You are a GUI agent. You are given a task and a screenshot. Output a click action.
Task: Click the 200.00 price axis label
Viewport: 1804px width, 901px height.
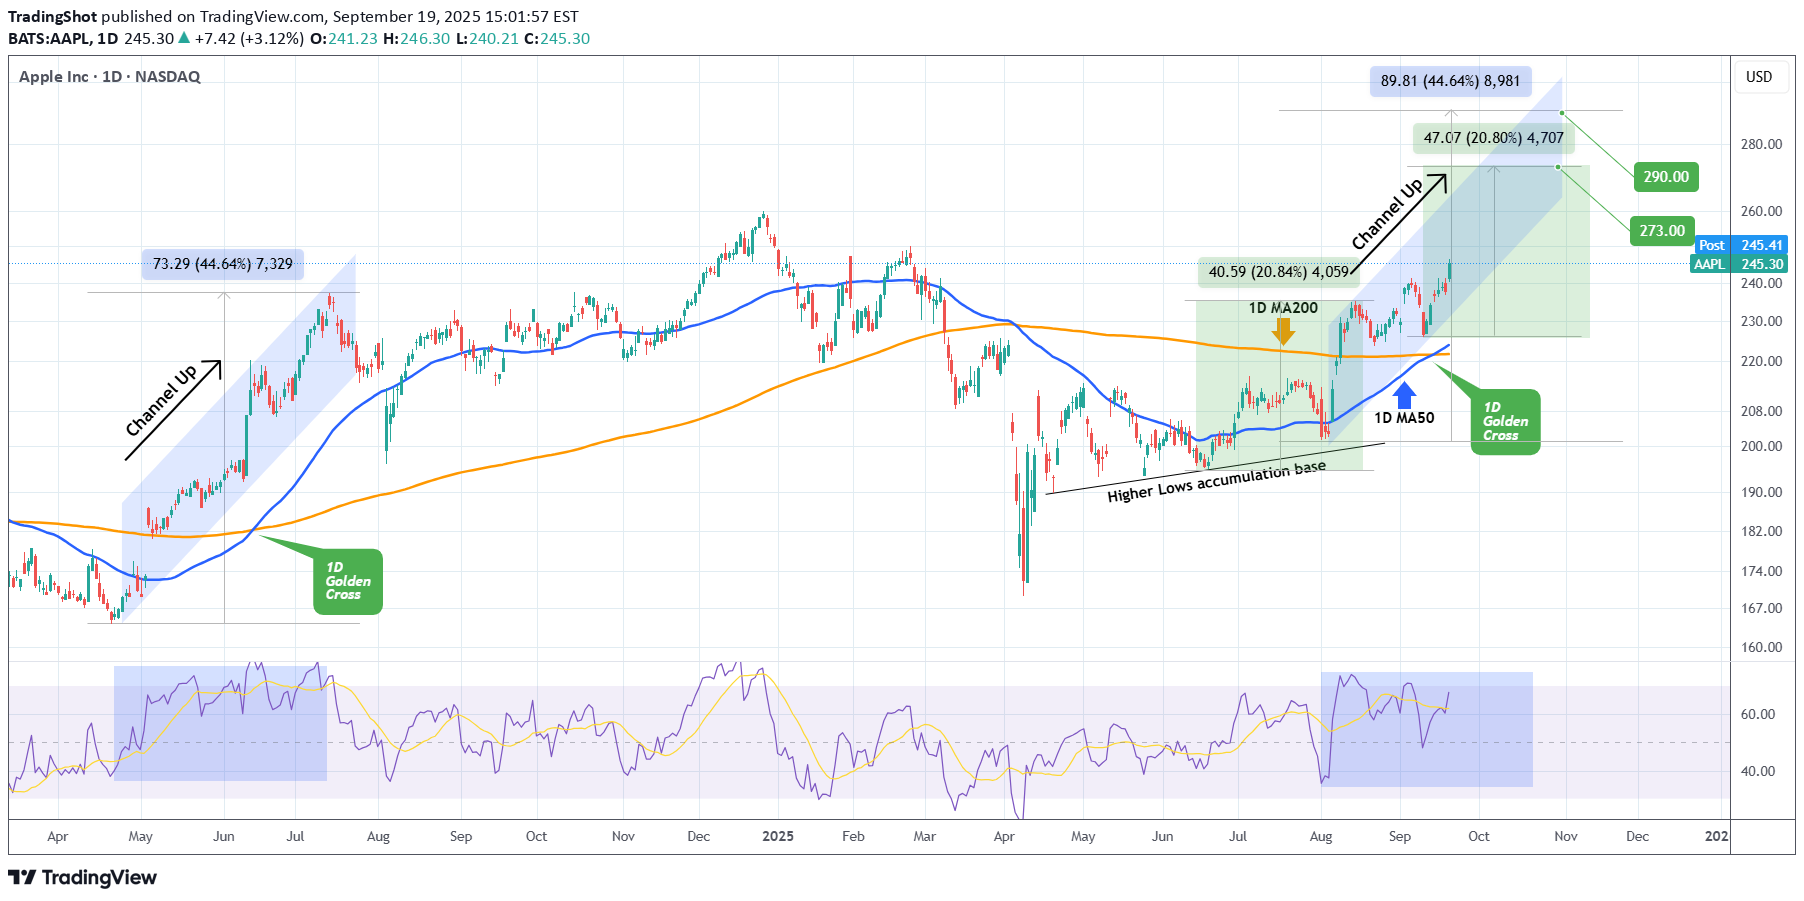click(x=1761, y=446)
